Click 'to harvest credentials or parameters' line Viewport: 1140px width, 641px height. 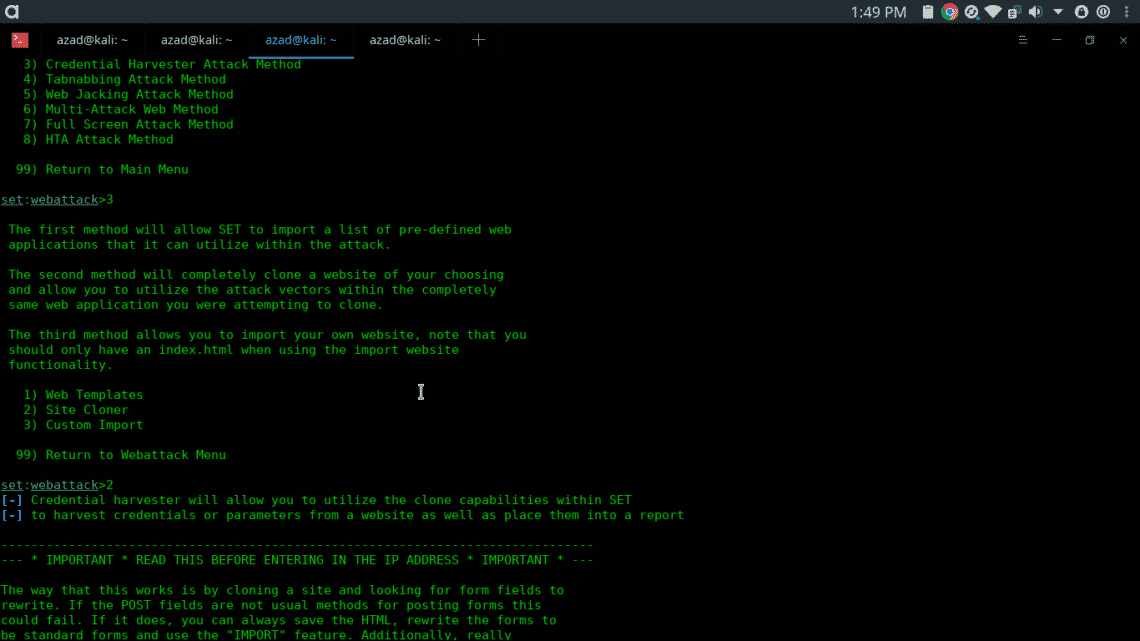[x=342, y=515]
